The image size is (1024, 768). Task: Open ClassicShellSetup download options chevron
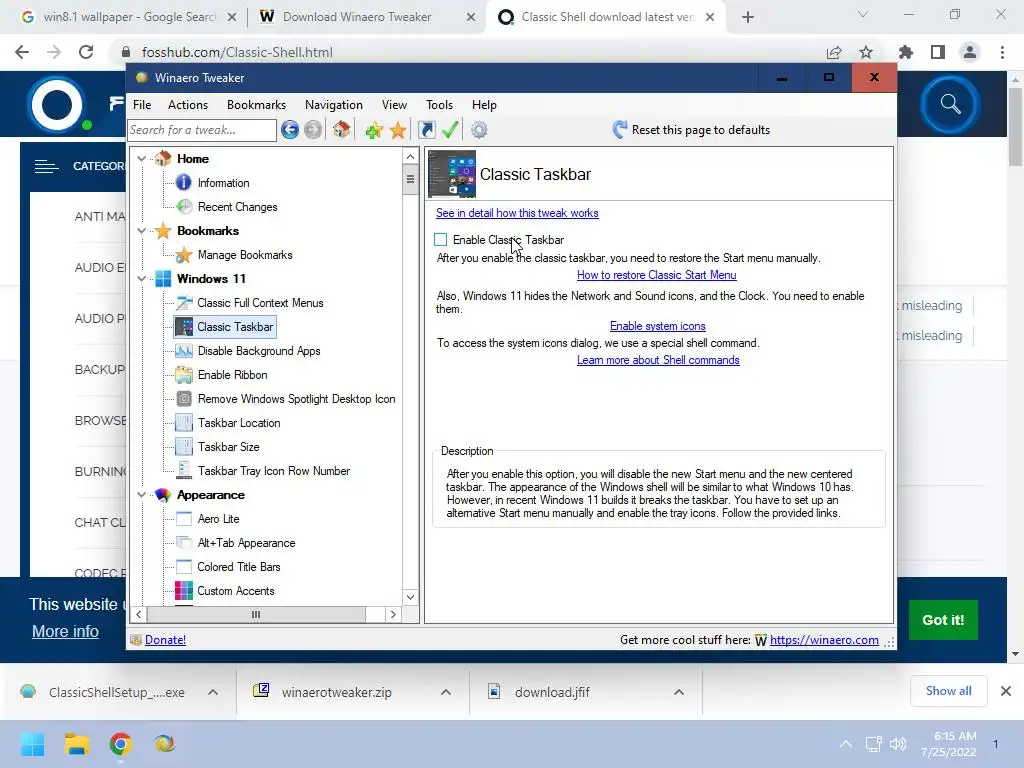point(213,692)
